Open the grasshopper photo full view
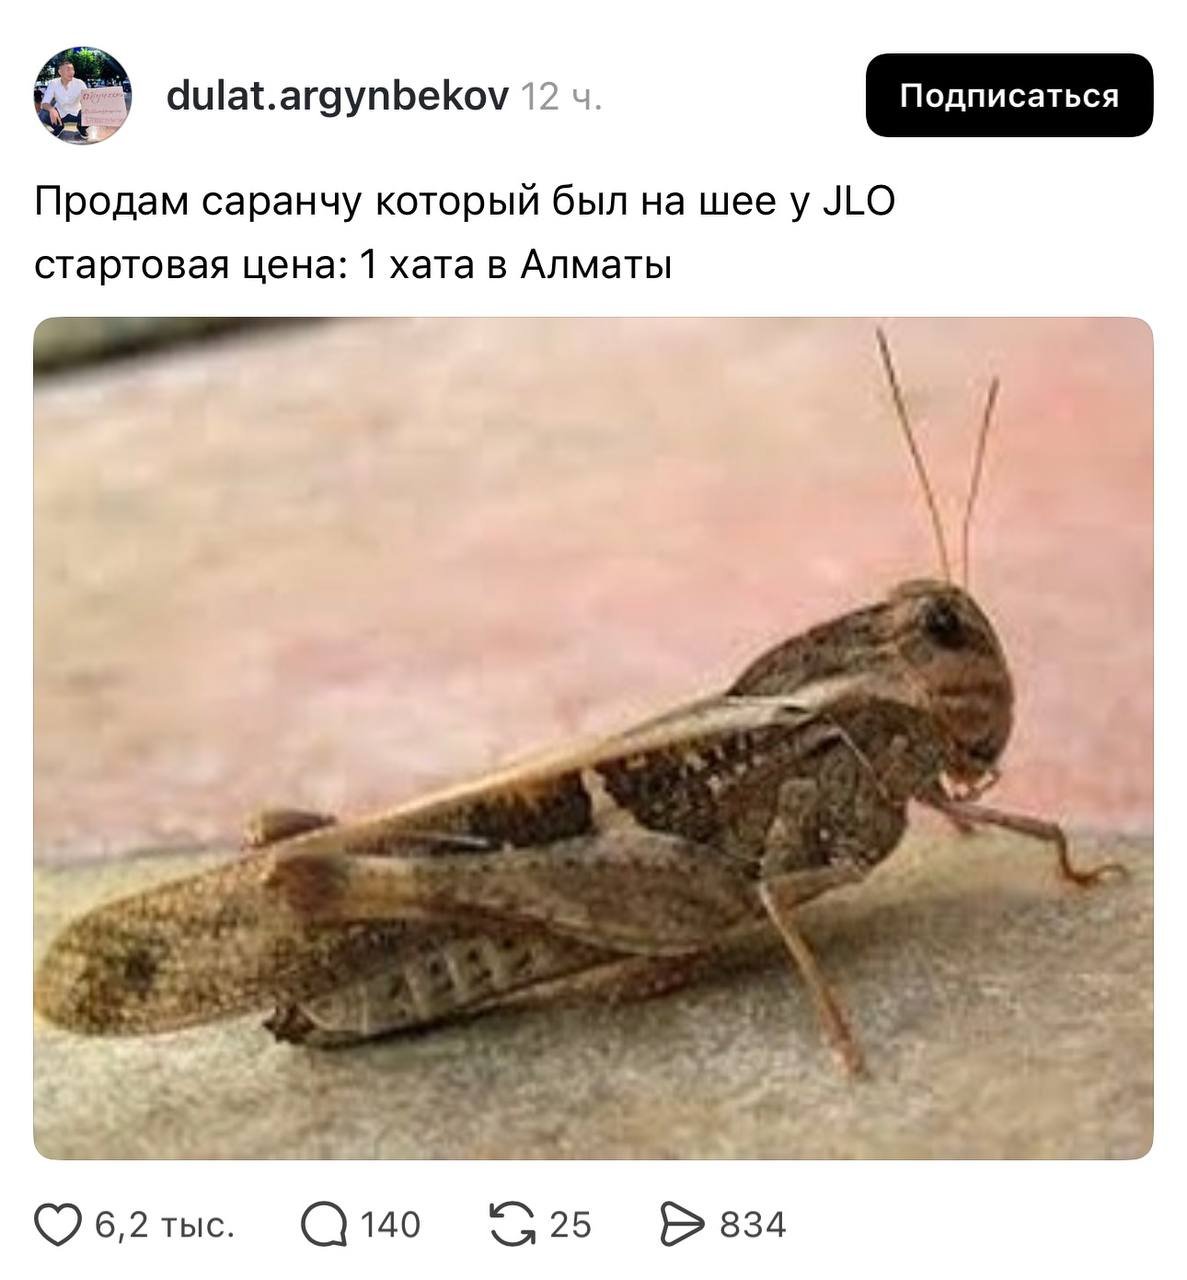The width and height of the screenshot is (1187, 1280). pos(593,738)
